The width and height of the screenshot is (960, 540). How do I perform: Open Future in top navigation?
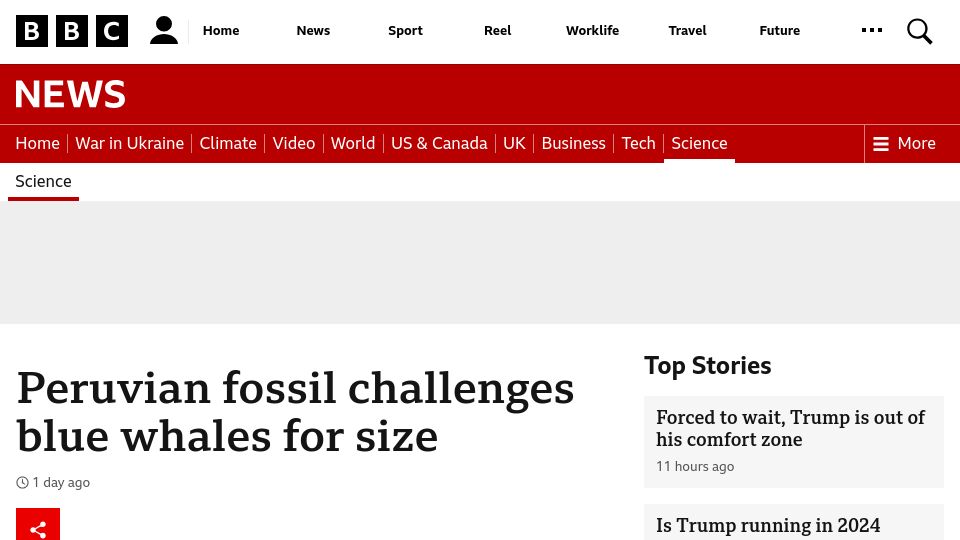point(779,31)
